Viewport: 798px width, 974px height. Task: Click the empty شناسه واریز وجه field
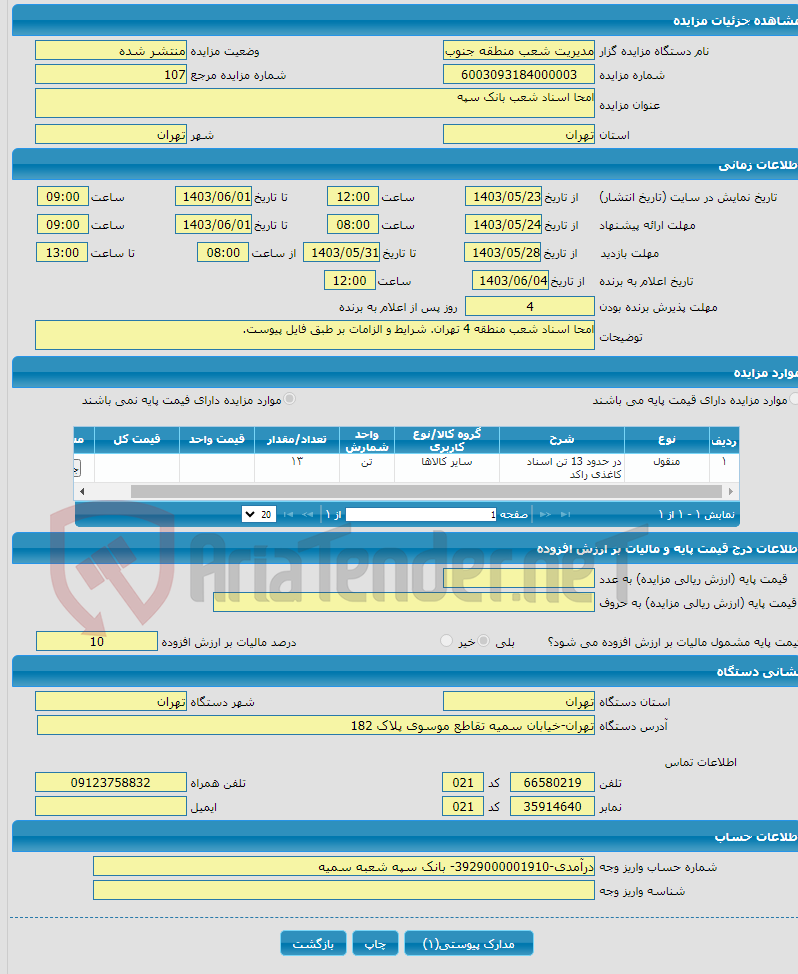click(344, 890)
